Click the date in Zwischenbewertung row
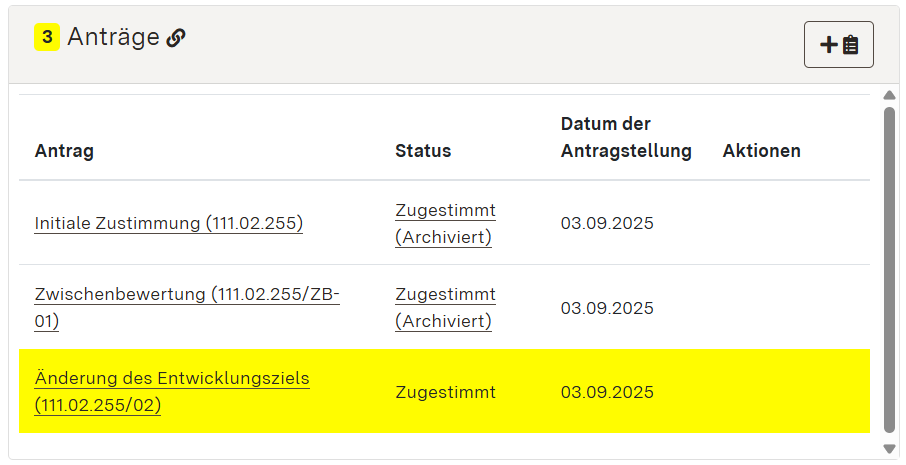 (607, 308)
